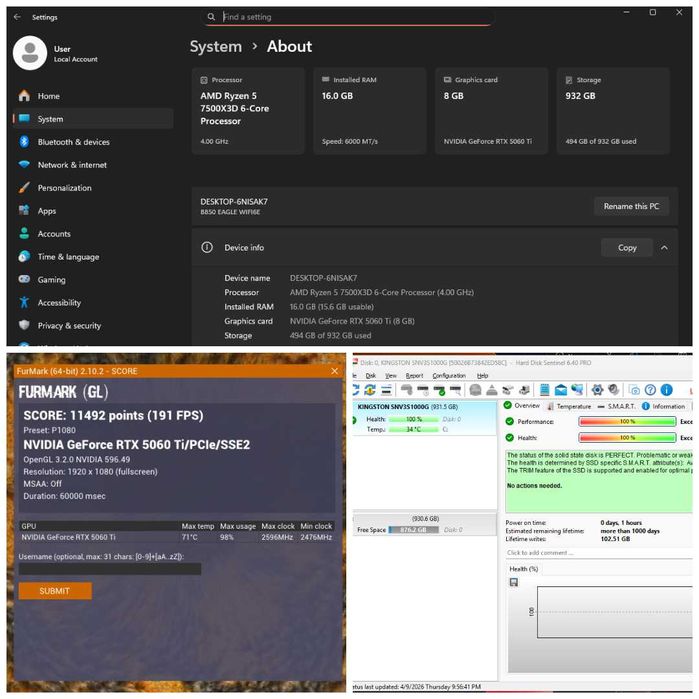This screenshot has height=699, width=699.
Task: Click the speaker sound icon in Hard Disk Sentinel toolbar
Action: (614, 390)
